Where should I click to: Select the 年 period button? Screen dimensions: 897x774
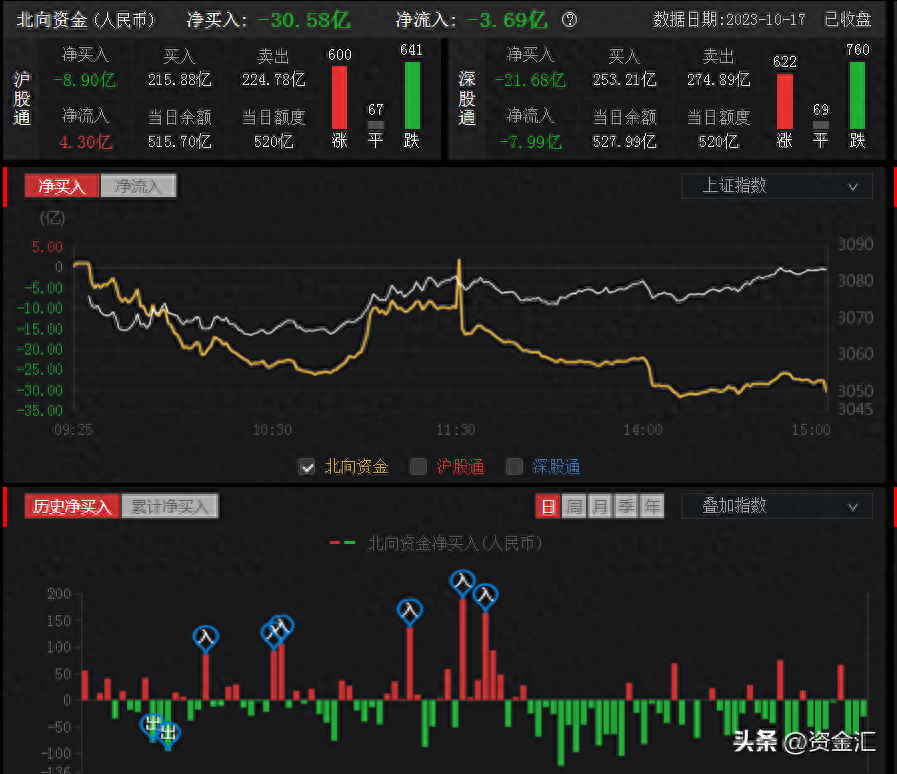coord(652,506)
